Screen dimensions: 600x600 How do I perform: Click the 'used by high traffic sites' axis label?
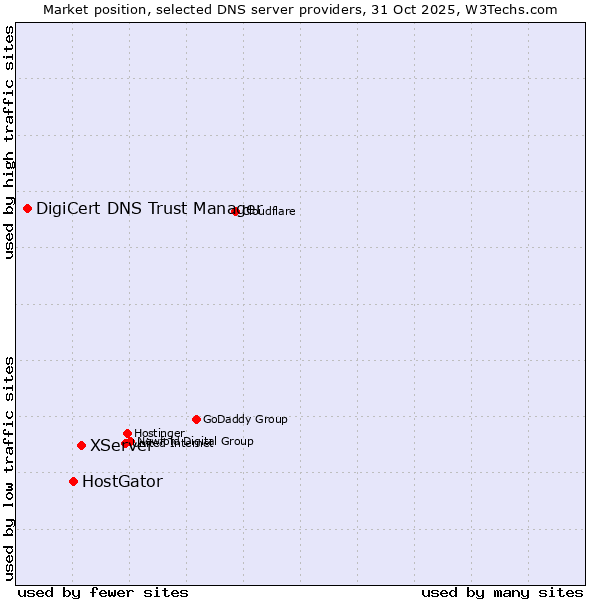pos(9,143)
